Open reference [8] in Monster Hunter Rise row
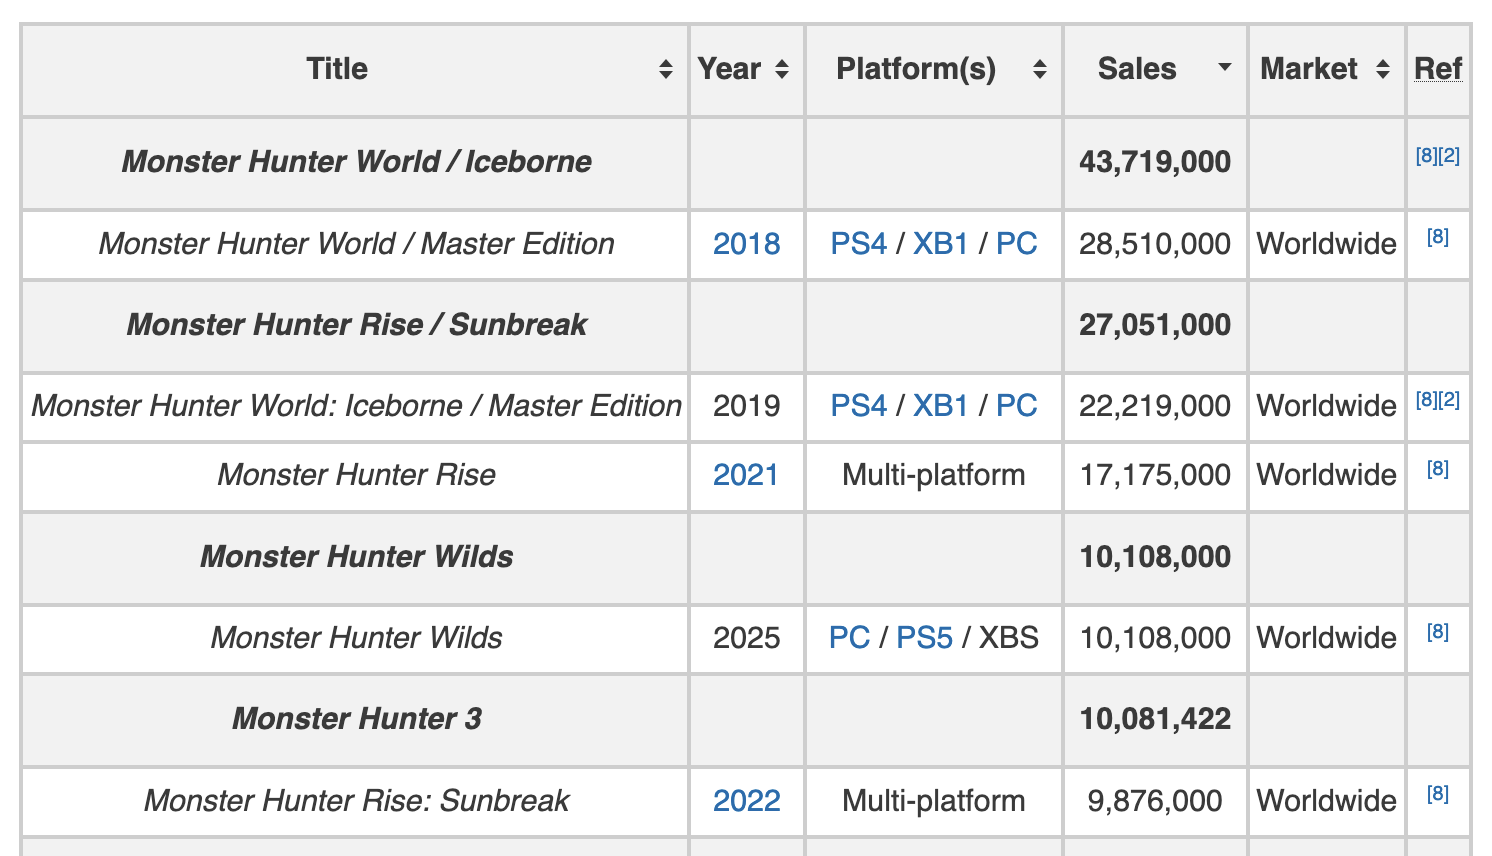 1438,469
